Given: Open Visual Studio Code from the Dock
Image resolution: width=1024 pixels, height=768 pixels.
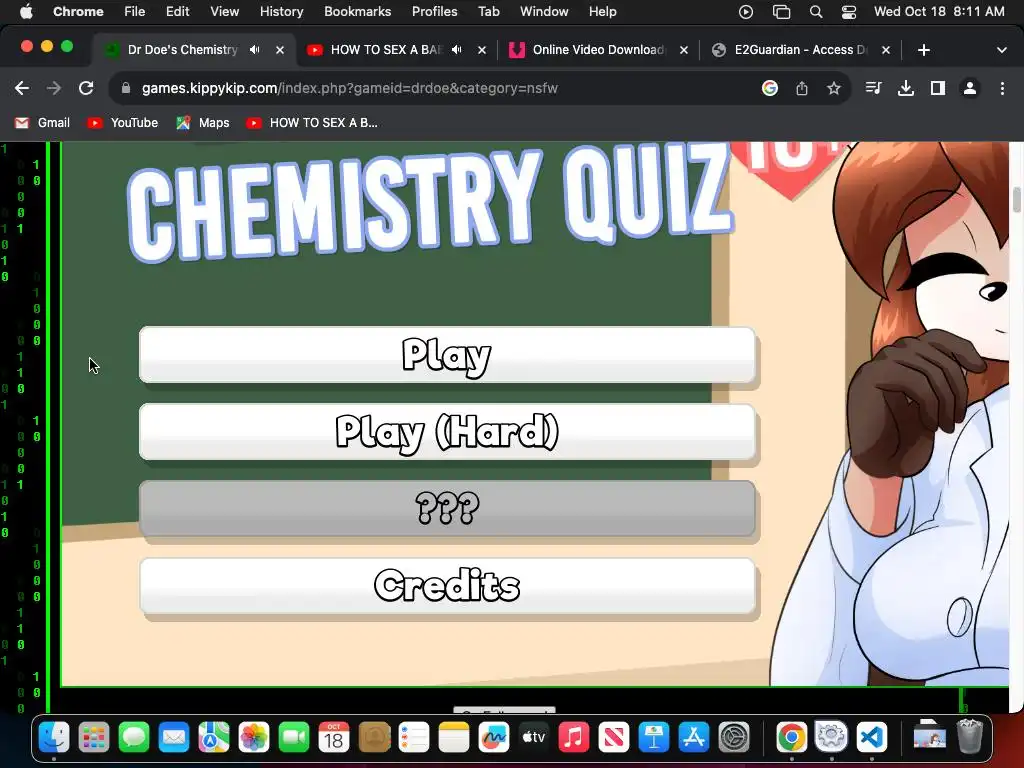Looking at the screenshot, I should [871, 738].
